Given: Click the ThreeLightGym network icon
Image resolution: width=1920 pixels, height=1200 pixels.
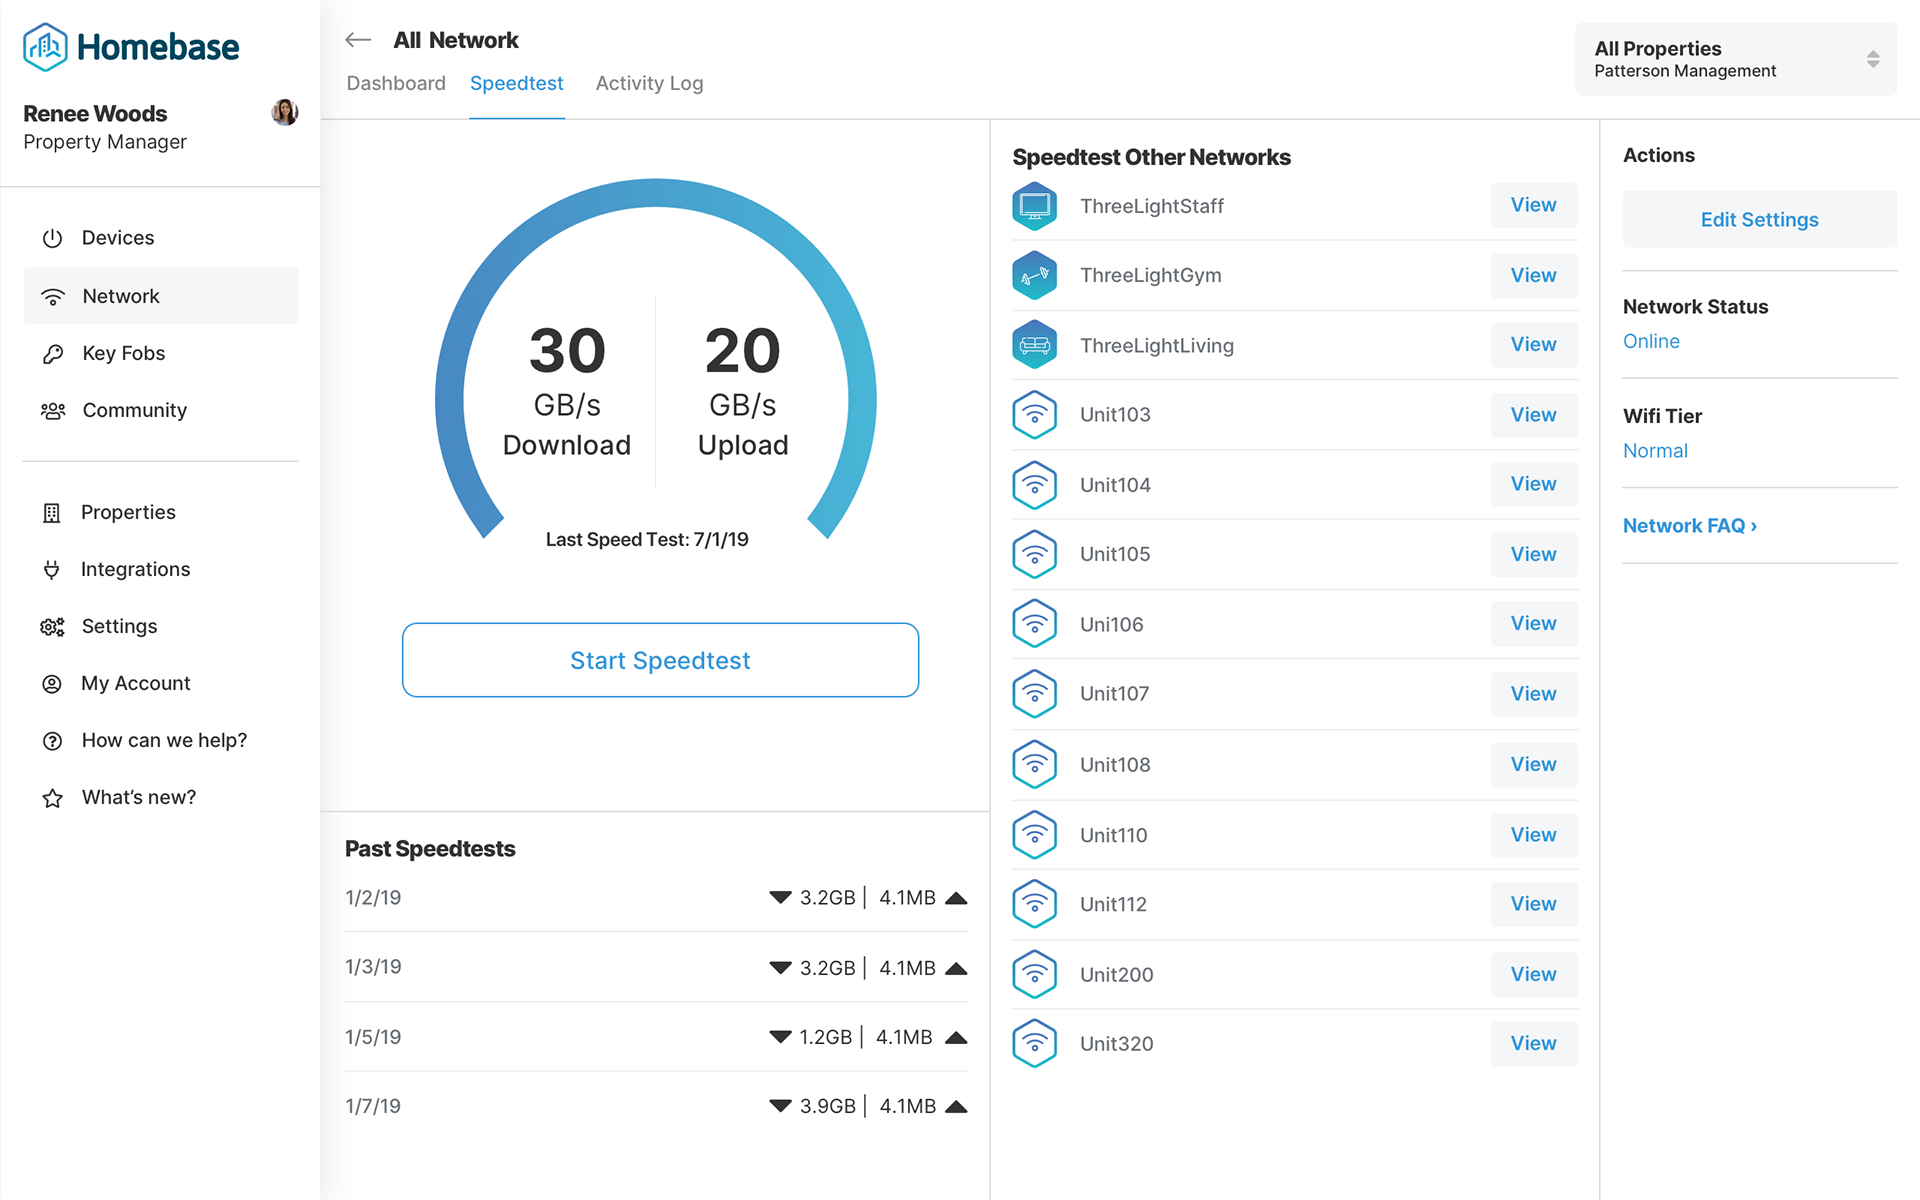Looking at the screenshot, I should pyautogui.click(x=1034, y=276).
